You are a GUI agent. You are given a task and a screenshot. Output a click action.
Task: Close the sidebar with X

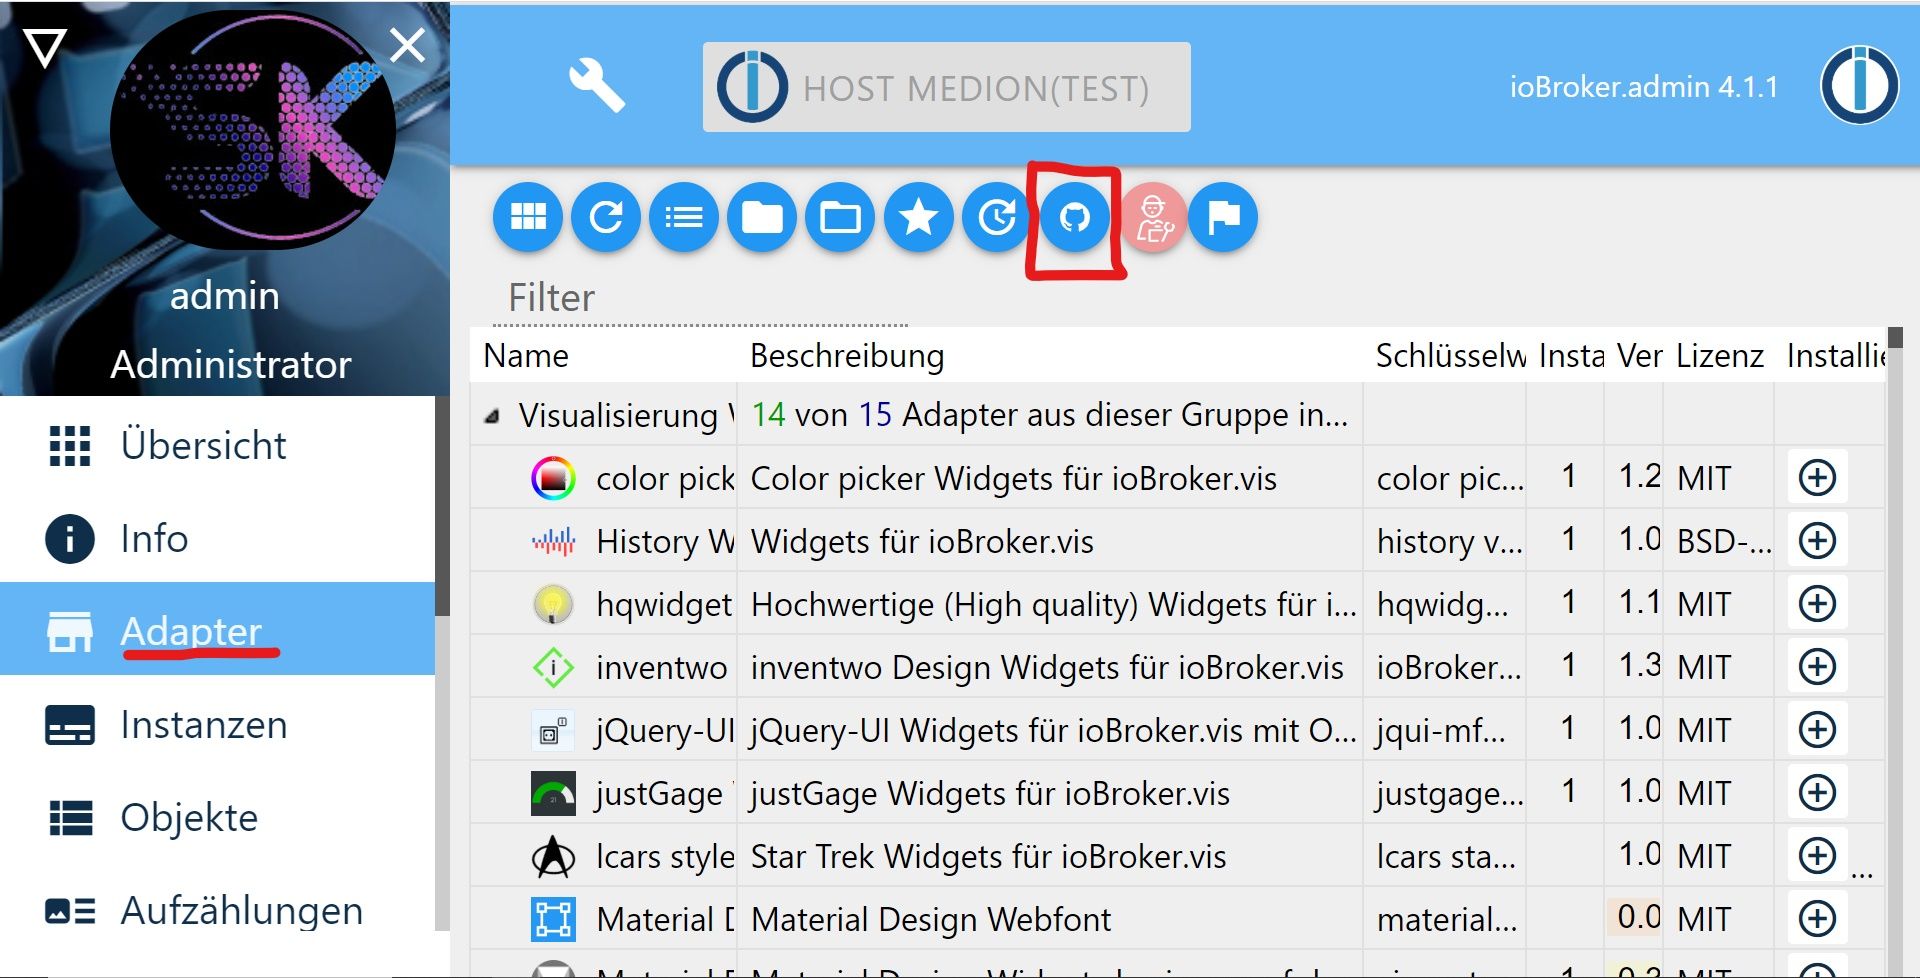(407, 45)
